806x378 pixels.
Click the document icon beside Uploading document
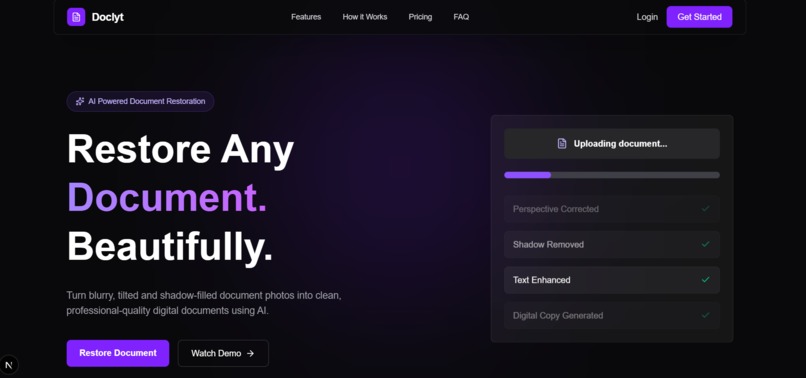(562, 143)
